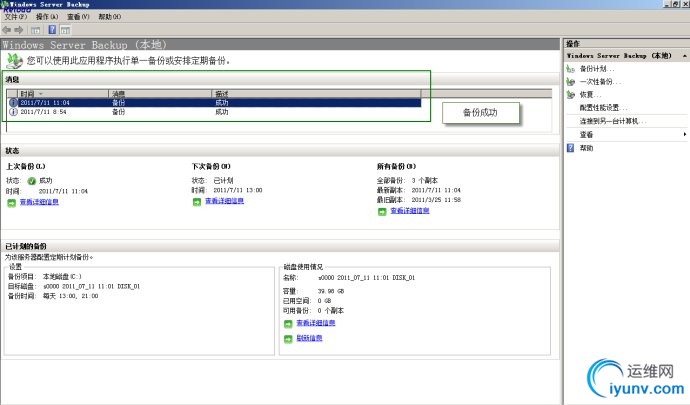
Task: Click the oldest copy date 2011/3/25 11:58
Action: [436, 200]
